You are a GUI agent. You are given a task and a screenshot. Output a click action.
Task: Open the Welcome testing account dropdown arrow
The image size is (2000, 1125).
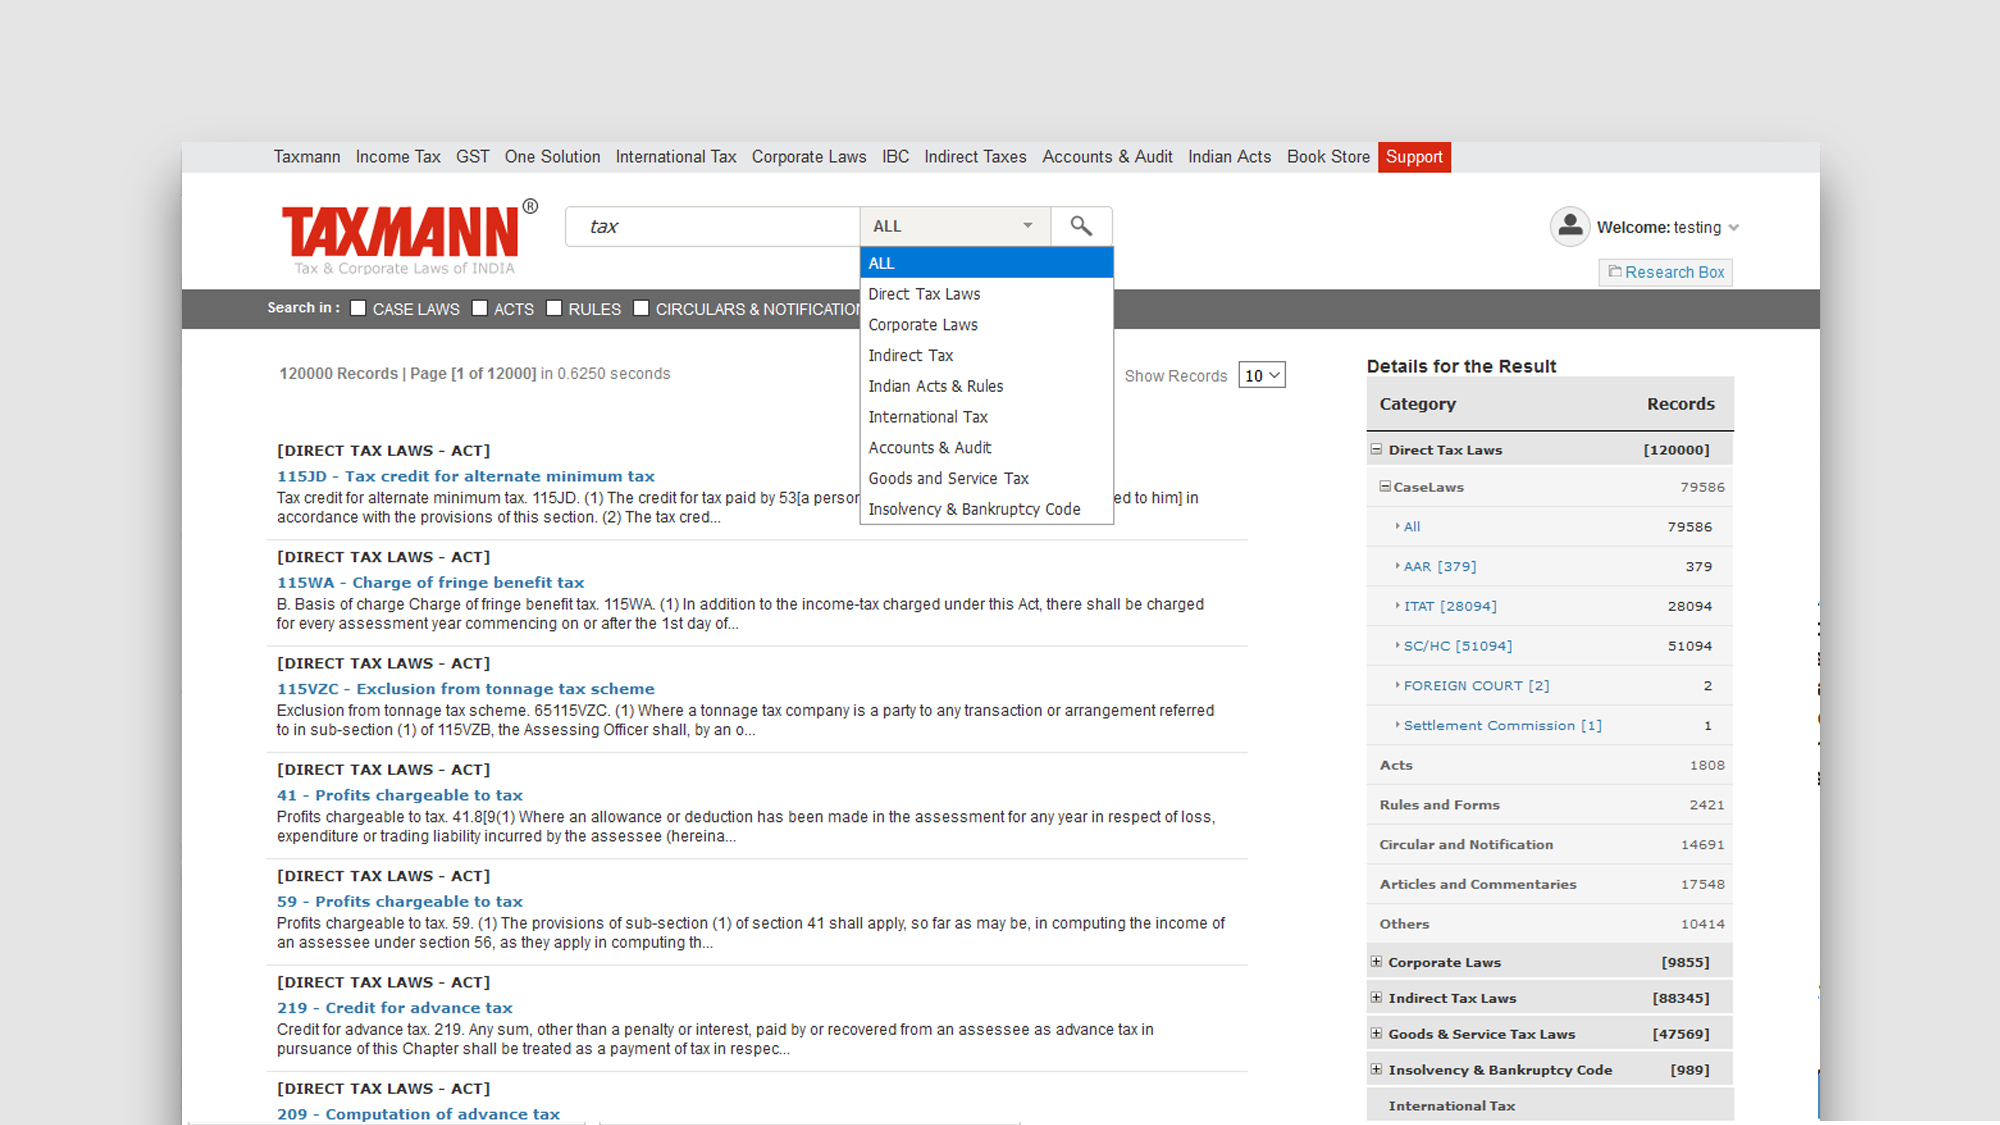pos(1734,228)
